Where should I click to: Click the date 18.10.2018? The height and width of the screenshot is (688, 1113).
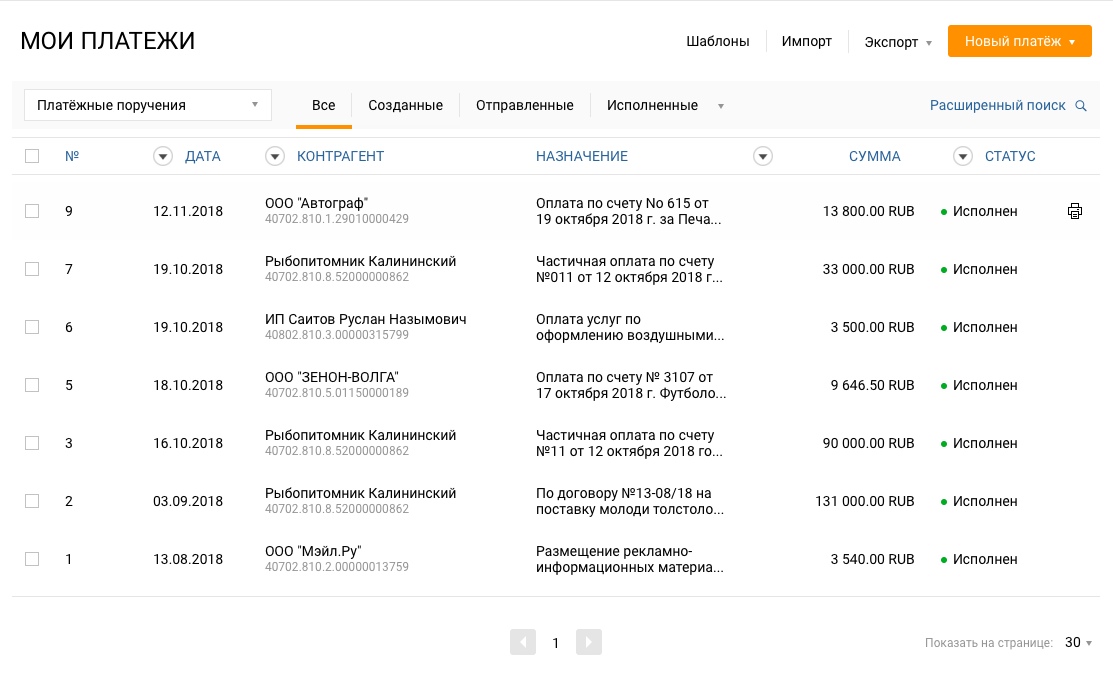(188, 385)
